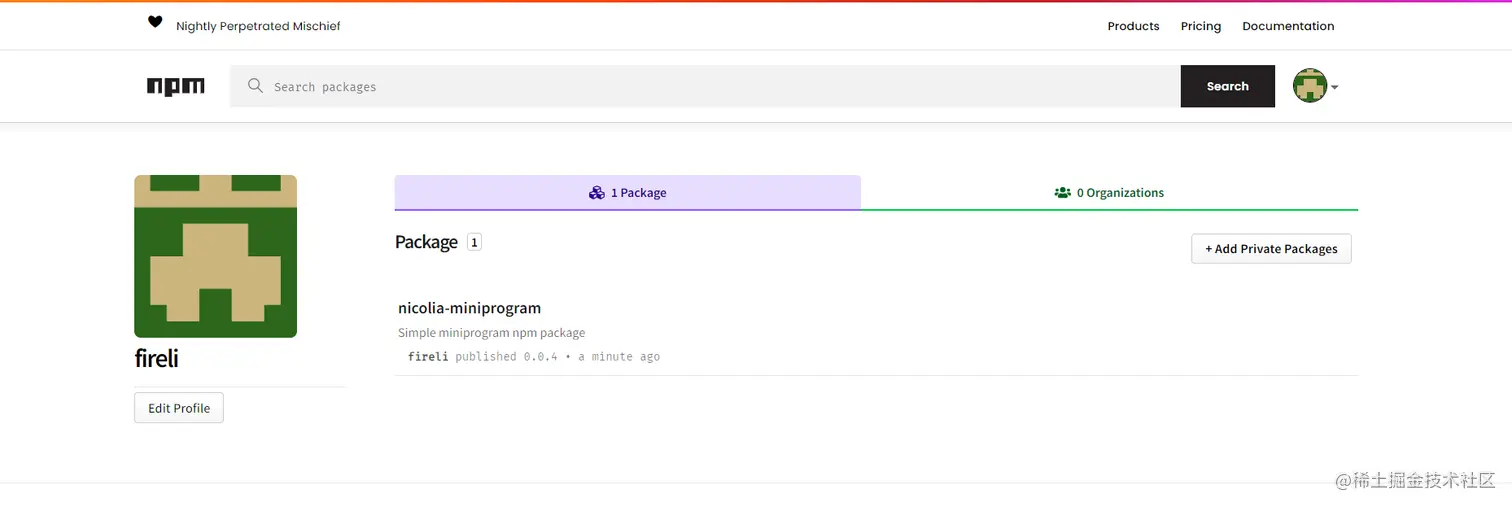This screenshot has height=507, width=1512.
Task: Open the Products menu
Action: click(1133, 26)
